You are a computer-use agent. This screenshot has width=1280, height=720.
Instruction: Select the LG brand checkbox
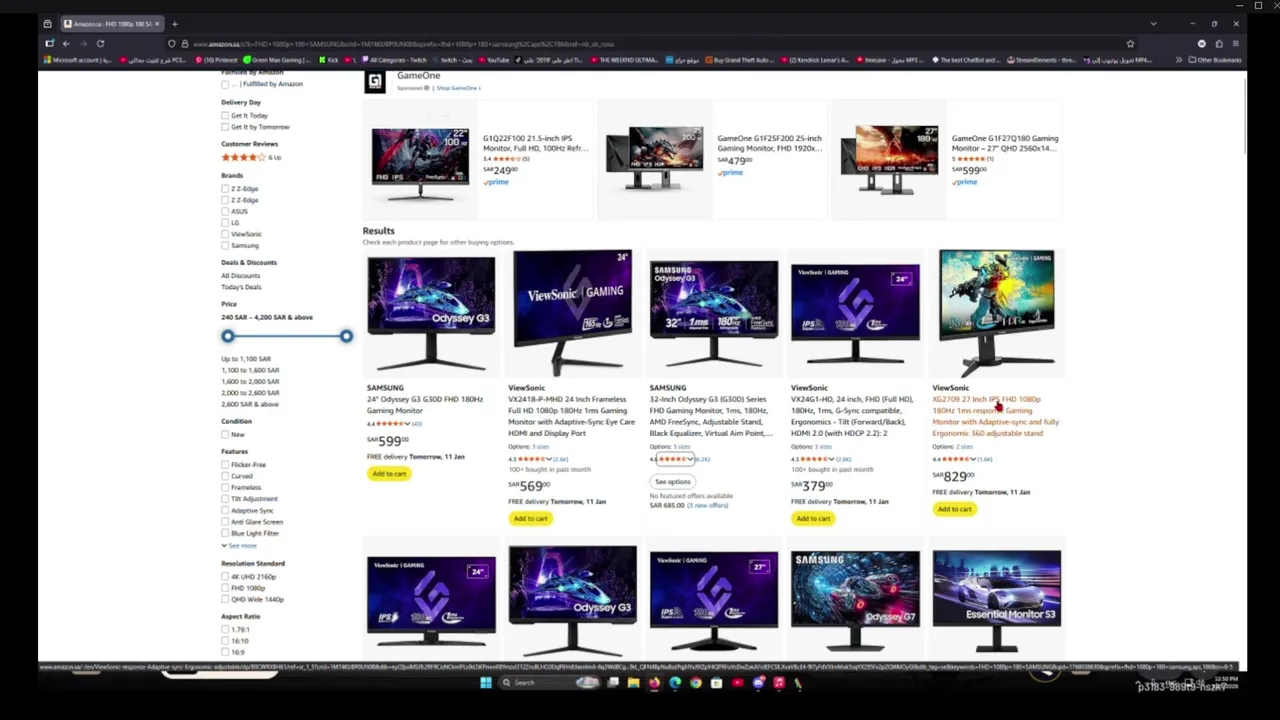coord(225,223)
